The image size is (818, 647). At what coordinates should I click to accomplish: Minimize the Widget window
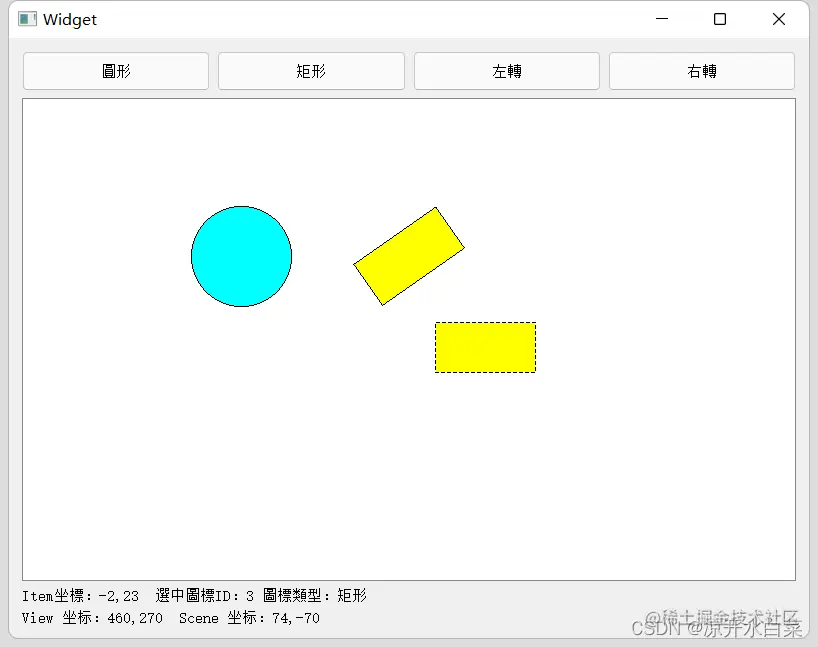click(662, 18)
